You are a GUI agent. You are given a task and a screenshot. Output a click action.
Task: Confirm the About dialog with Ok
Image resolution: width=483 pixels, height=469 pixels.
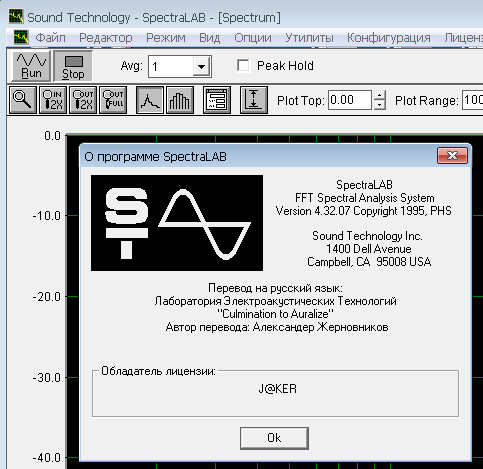coord(274,438)
